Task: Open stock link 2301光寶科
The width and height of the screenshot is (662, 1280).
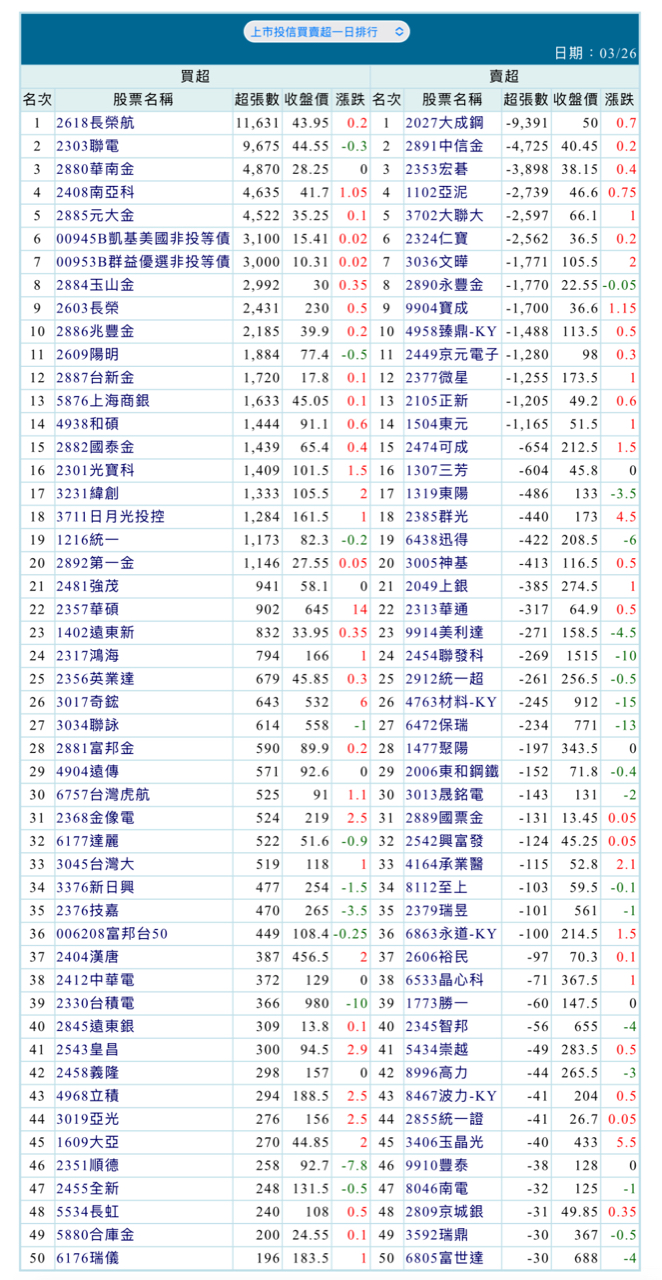Action: click(94, 470)
